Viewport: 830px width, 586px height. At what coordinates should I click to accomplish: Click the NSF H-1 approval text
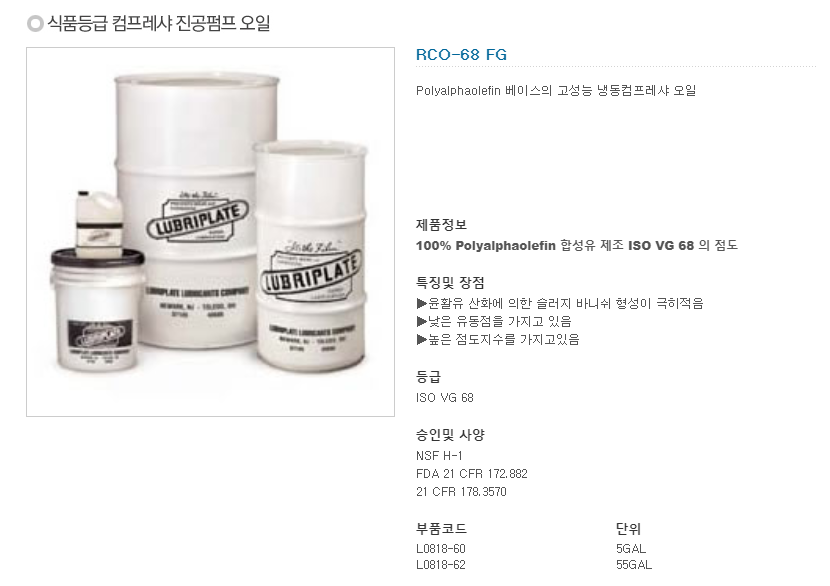[x=439, y=456]
